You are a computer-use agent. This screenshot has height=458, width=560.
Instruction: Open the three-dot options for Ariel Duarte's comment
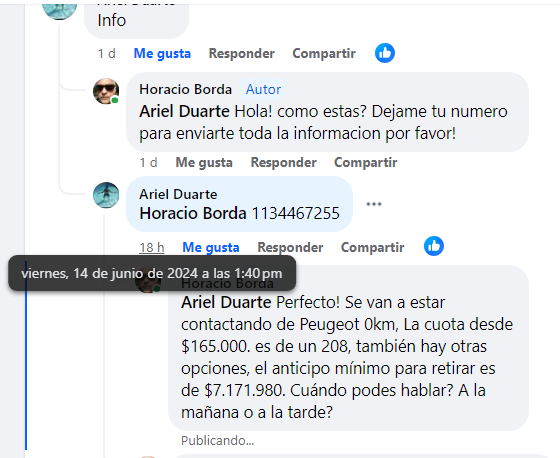coord(374,204)
